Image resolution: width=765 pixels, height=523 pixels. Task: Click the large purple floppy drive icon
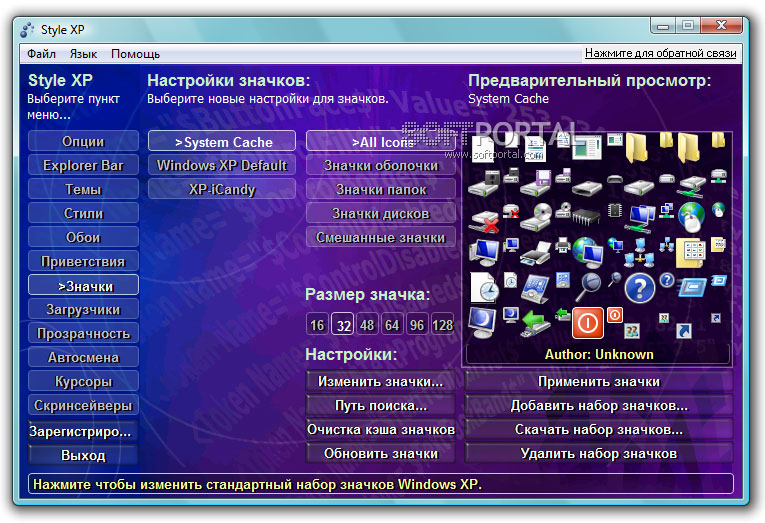click(x=536, y=183)
